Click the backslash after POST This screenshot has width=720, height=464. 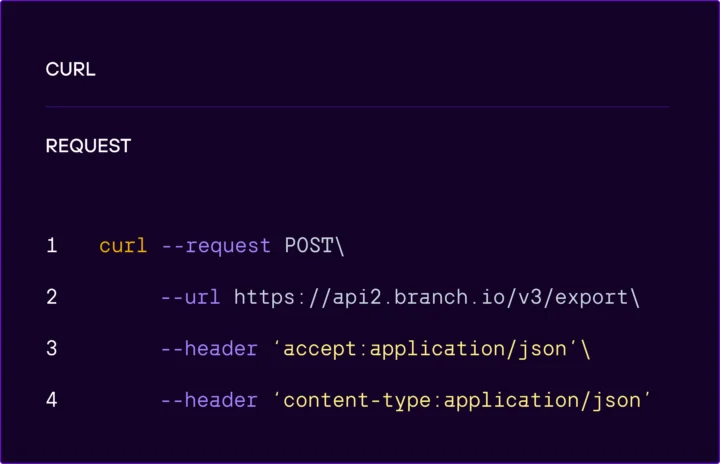(x=340, y=246)
